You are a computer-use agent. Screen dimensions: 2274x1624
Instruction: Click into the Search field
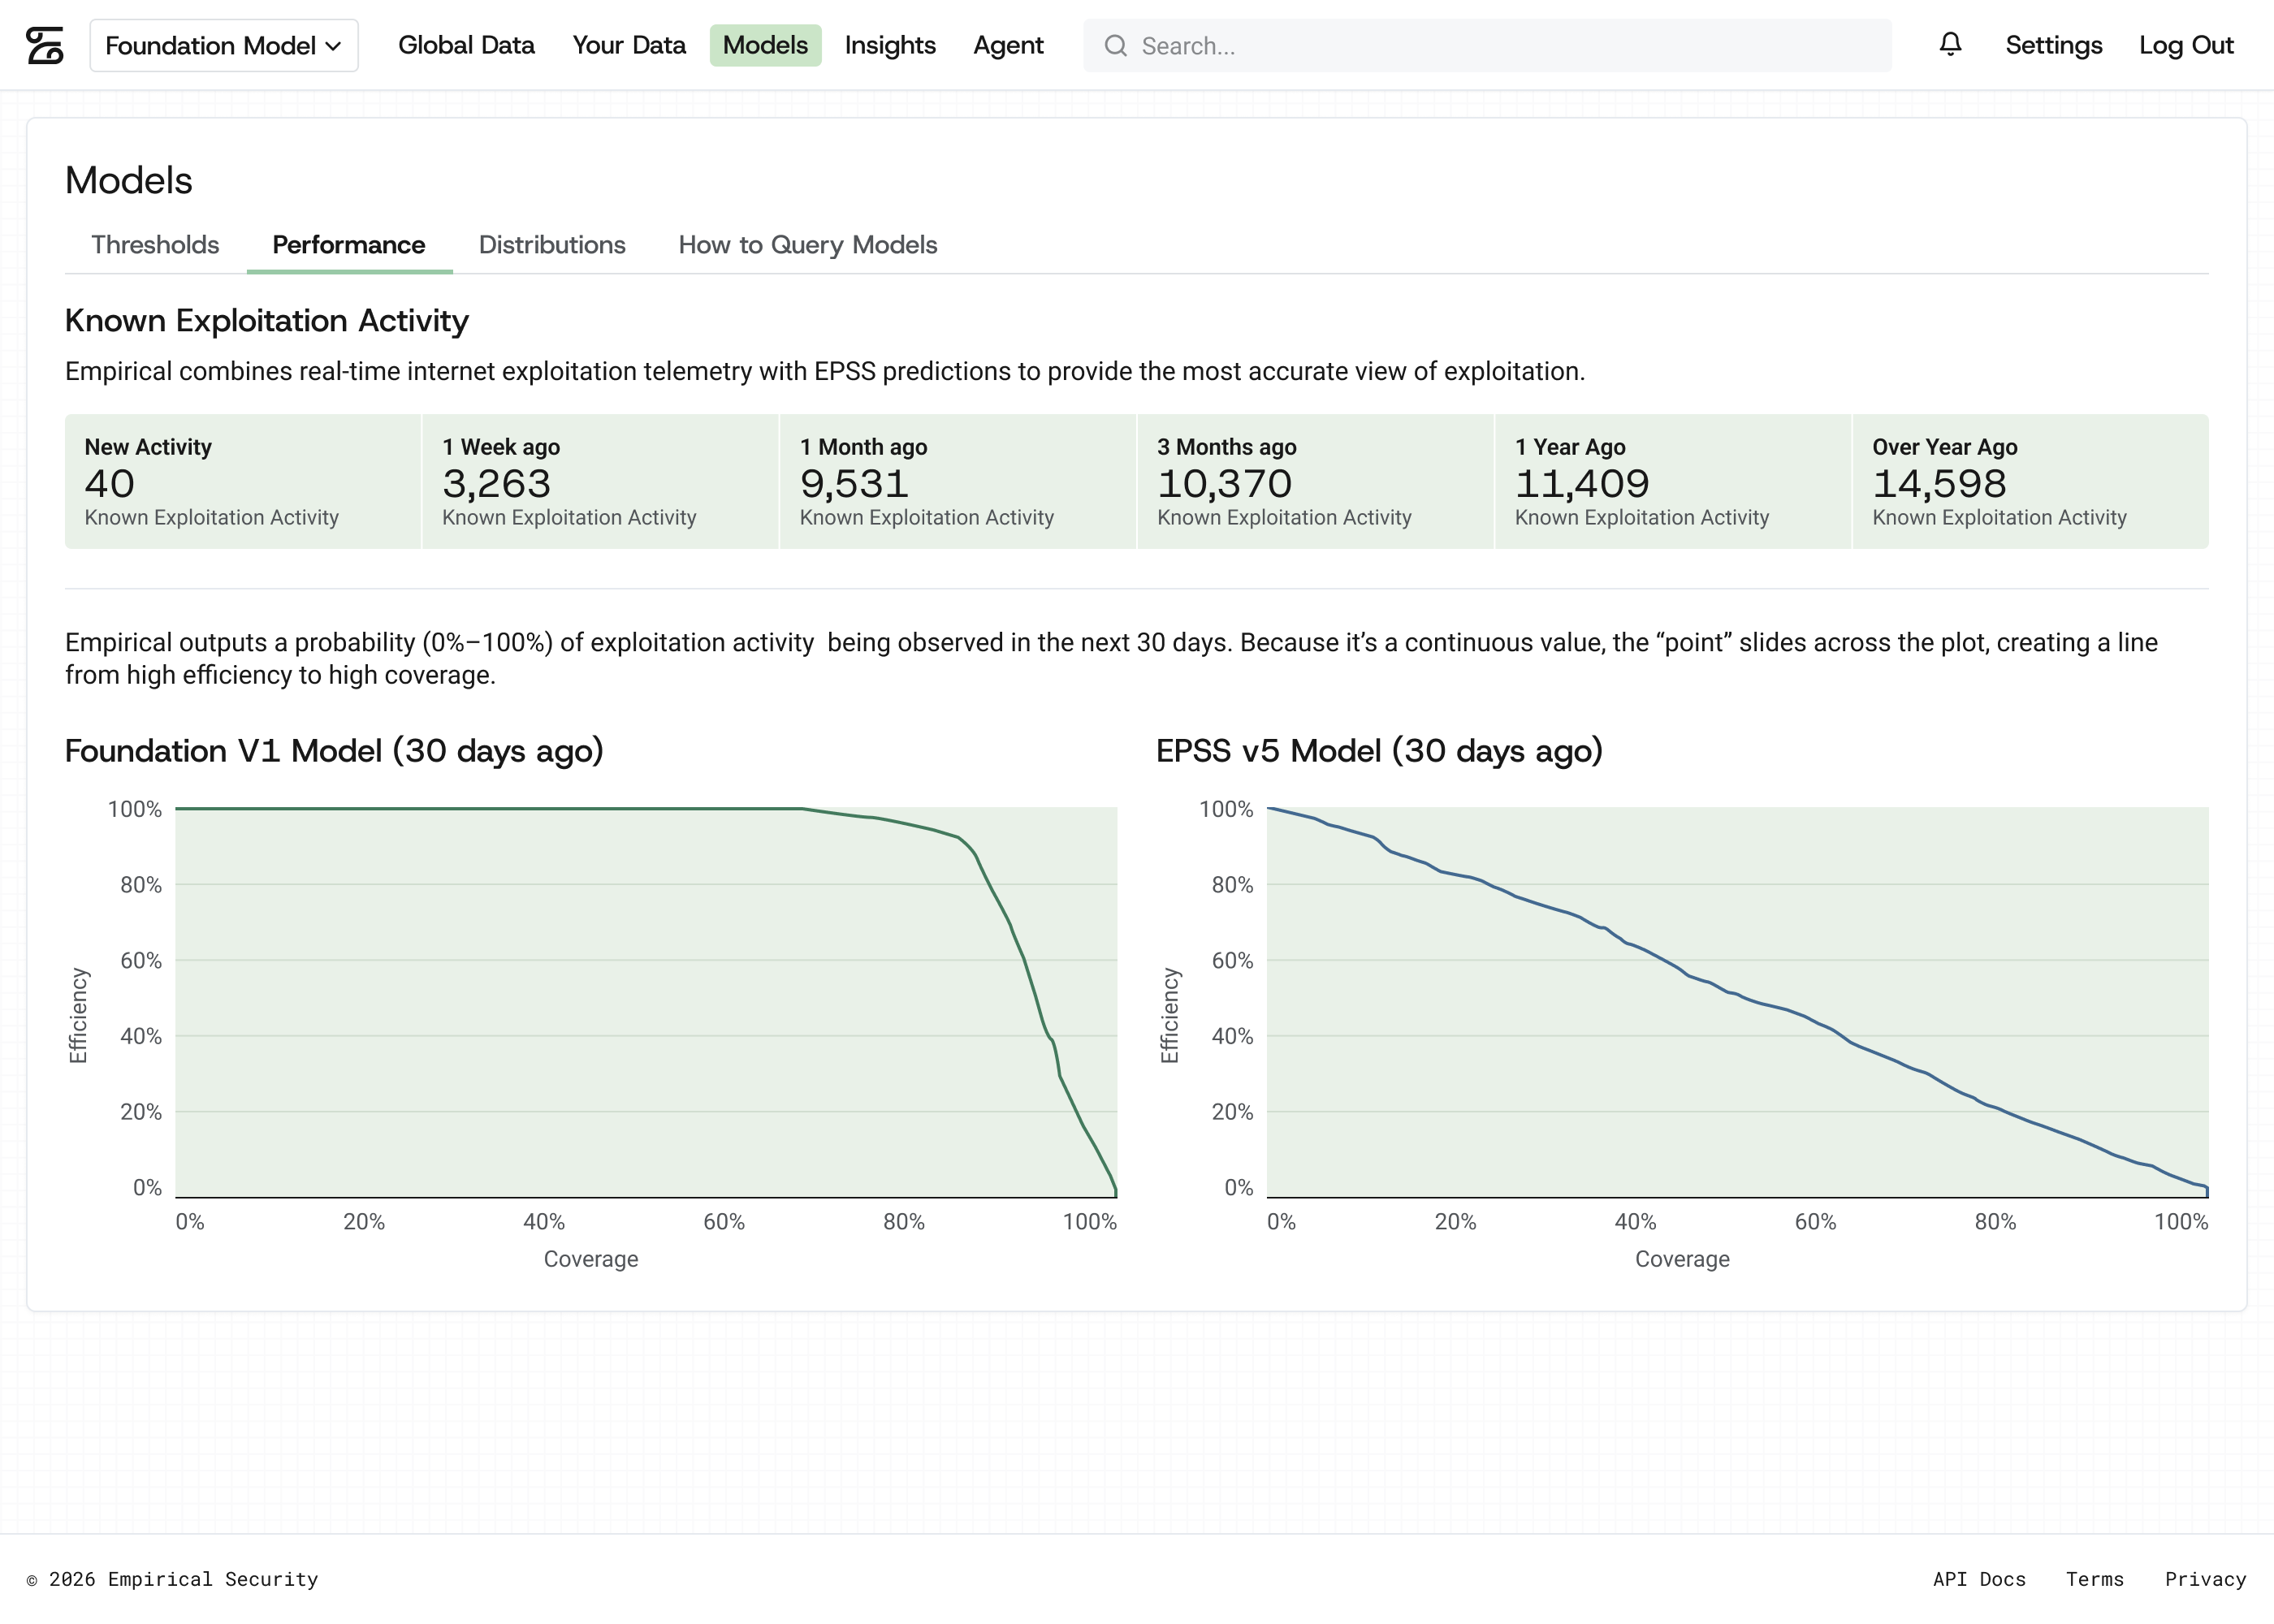1487,46
